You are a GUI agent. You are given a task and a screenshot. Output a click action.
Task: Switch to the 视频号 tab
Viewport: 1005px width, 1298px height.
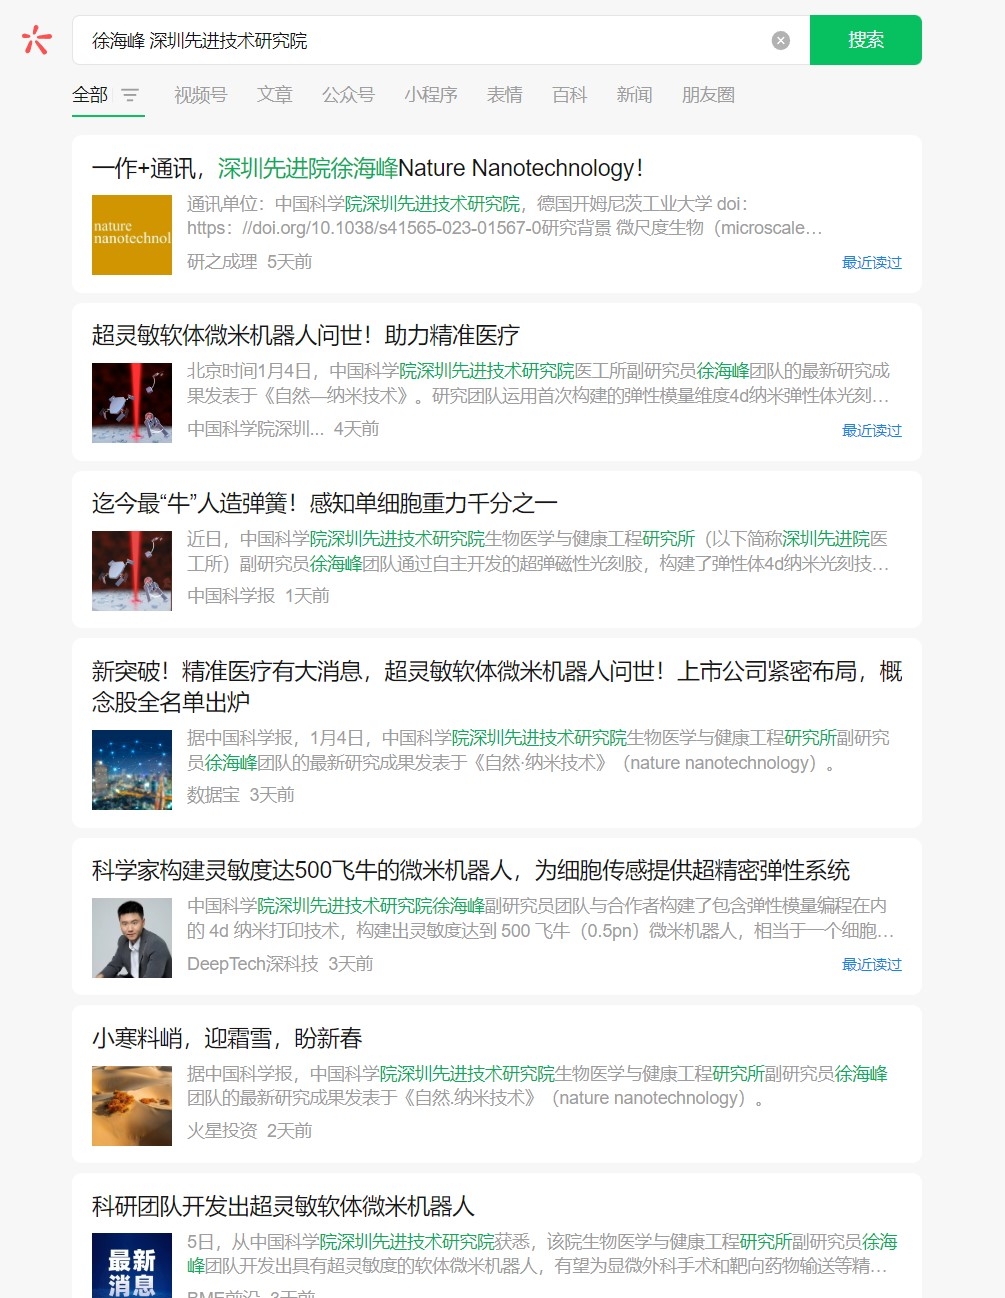pyautogui.click(x=200, y=95)
